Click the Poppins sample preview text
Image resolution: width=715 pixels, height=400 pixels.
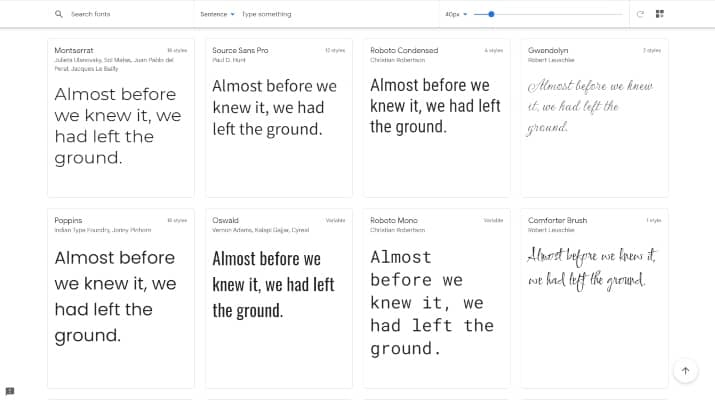[x=115, y=296]
